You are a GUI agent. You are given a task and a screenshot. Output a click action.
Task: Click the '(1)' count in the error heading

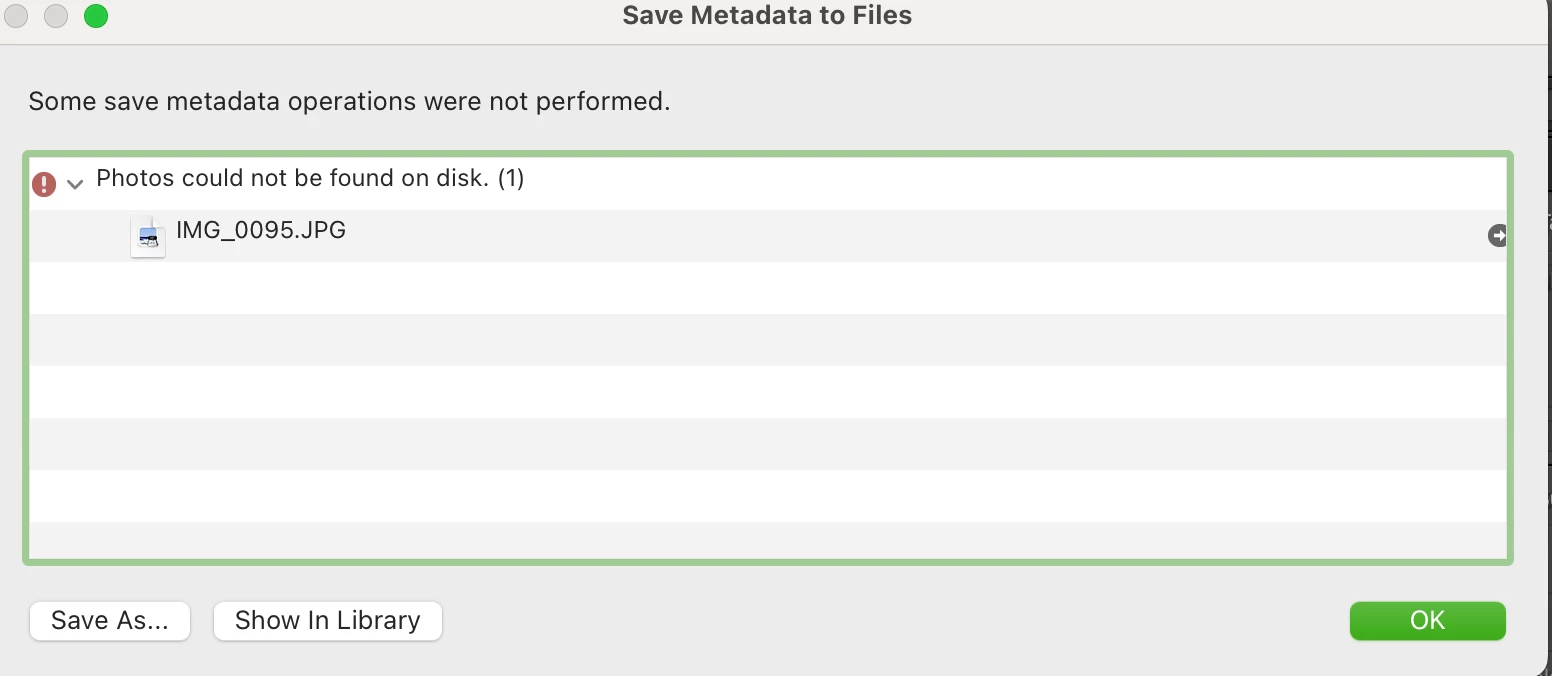[x=511, y=179]
